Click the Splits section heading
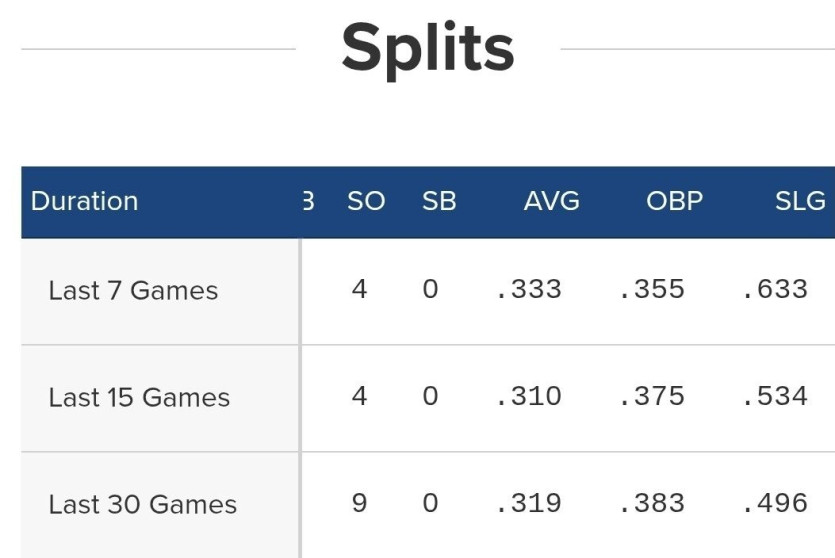This screenshot has height=558, width=835. [x=427, y=48]
